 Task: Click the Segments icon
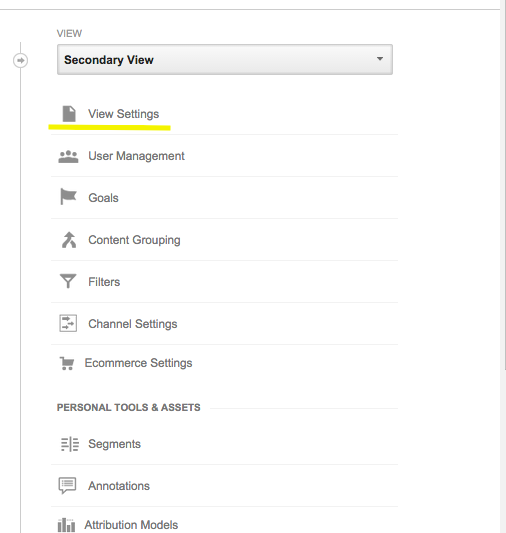coord(70,444)
